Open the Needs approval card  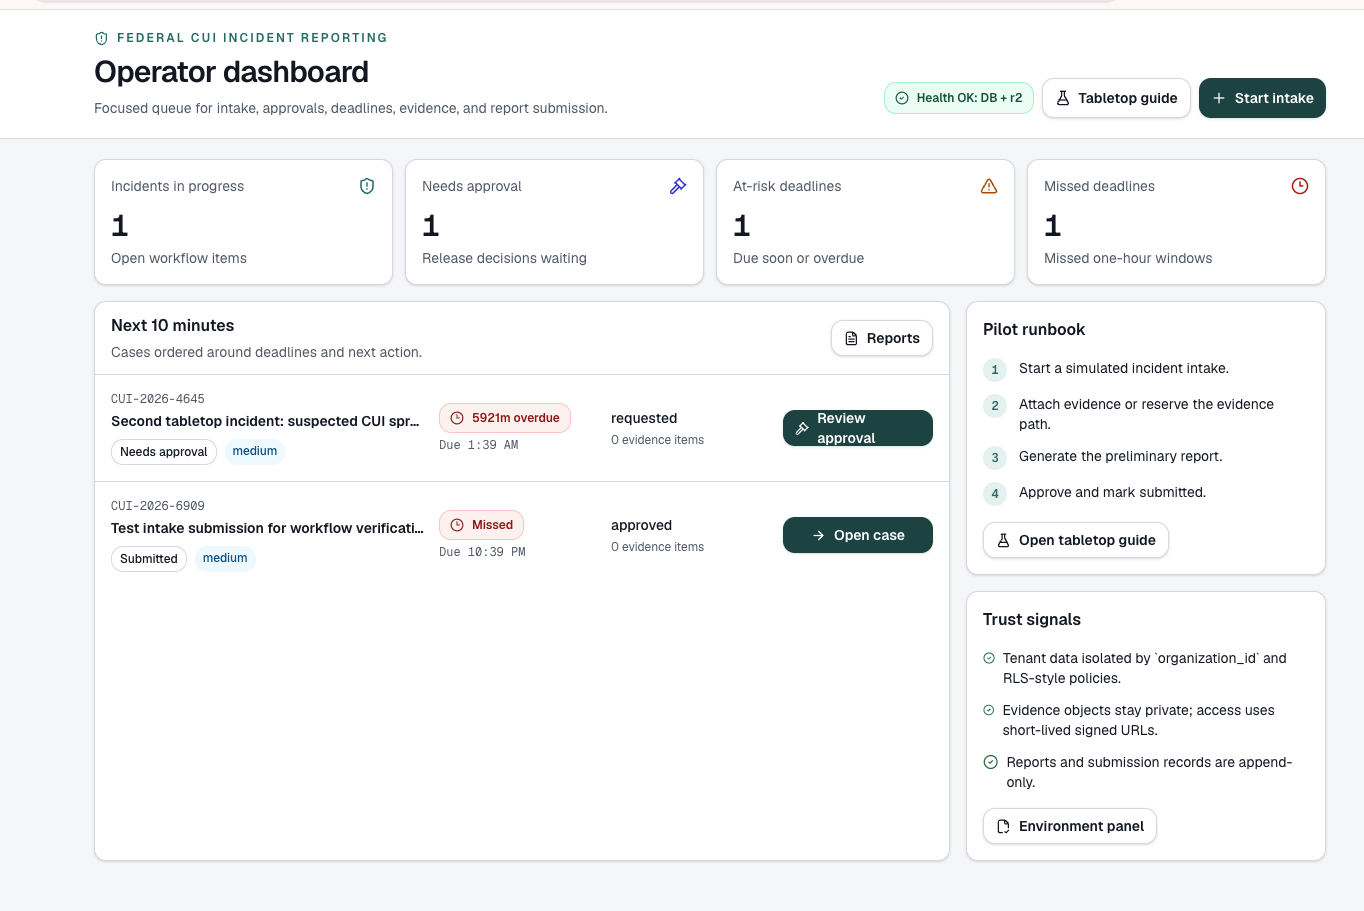pos(554,222)
